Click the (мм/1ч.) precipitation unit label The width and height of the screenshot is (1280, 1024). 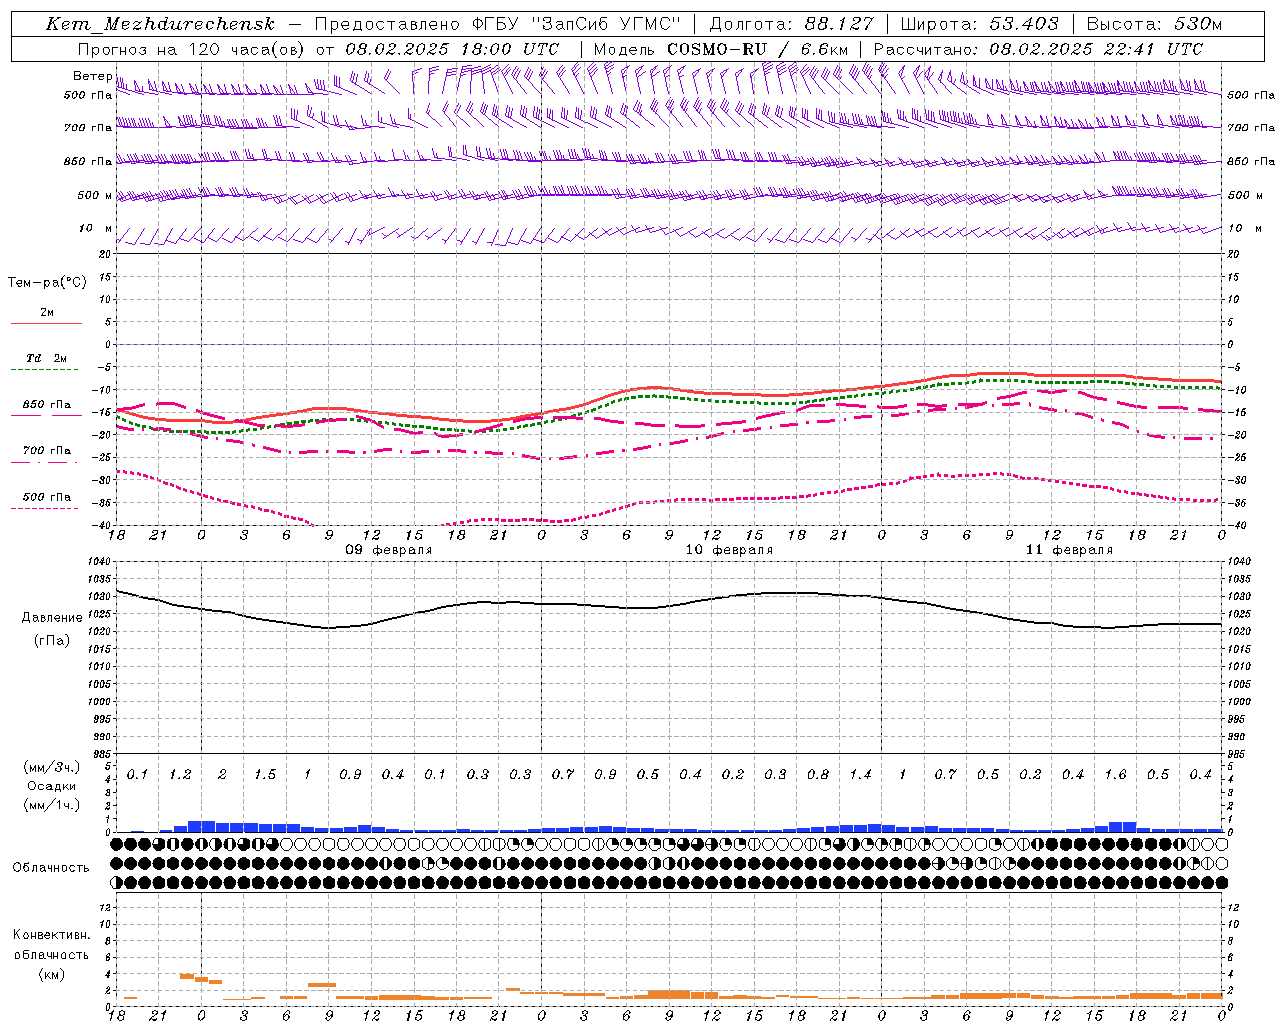tap(52, 805)
